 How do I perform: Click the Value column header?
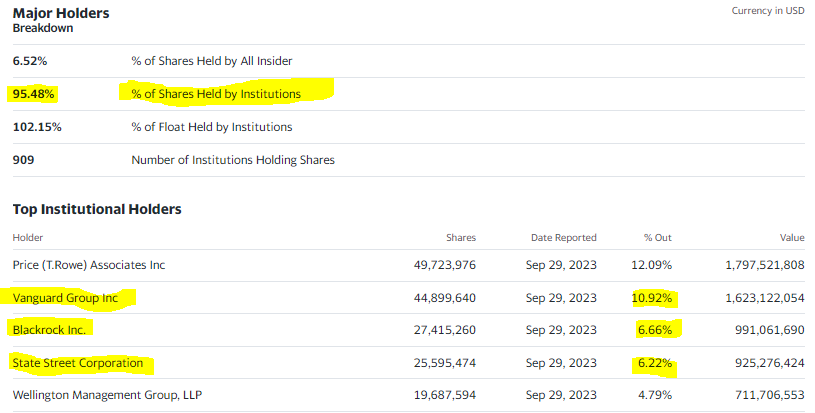click(792, 237)
